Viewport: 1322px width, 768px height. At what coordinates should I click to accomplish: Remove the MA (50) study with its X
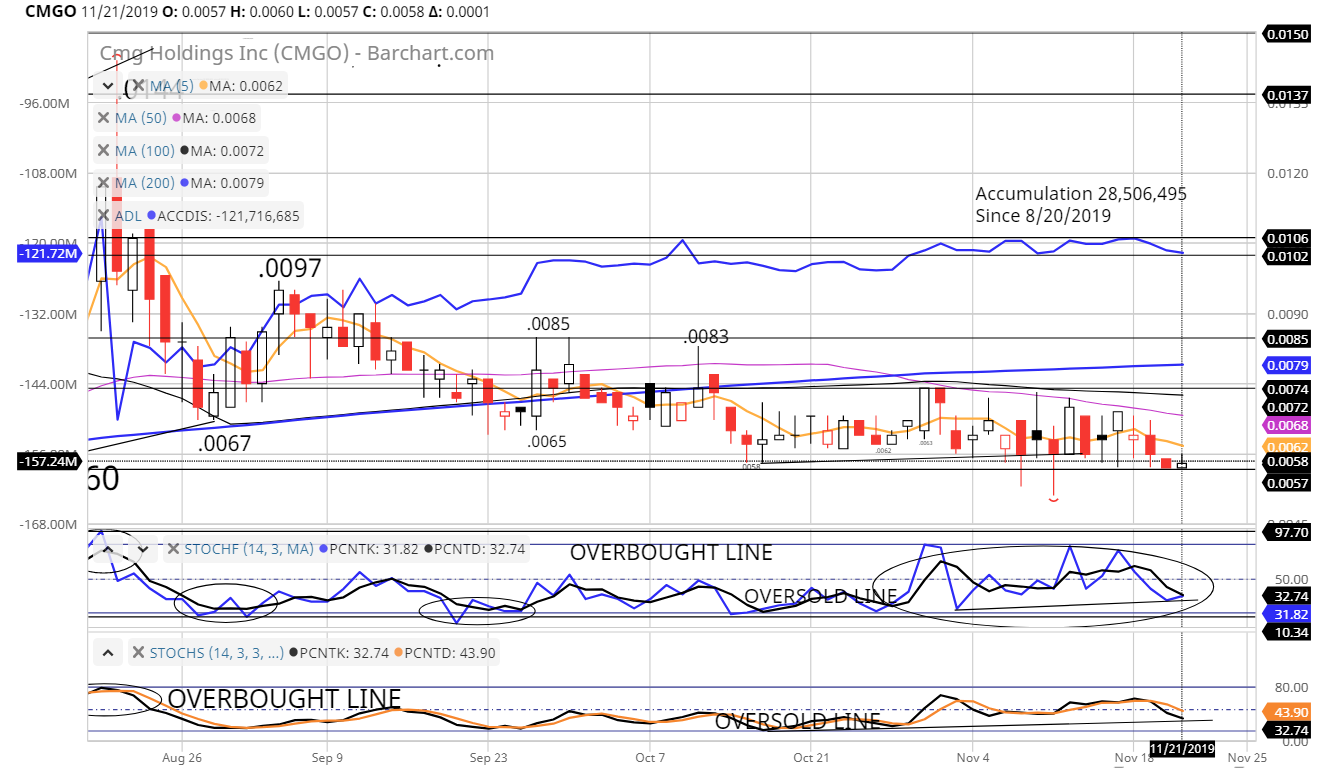click(103, 118)
